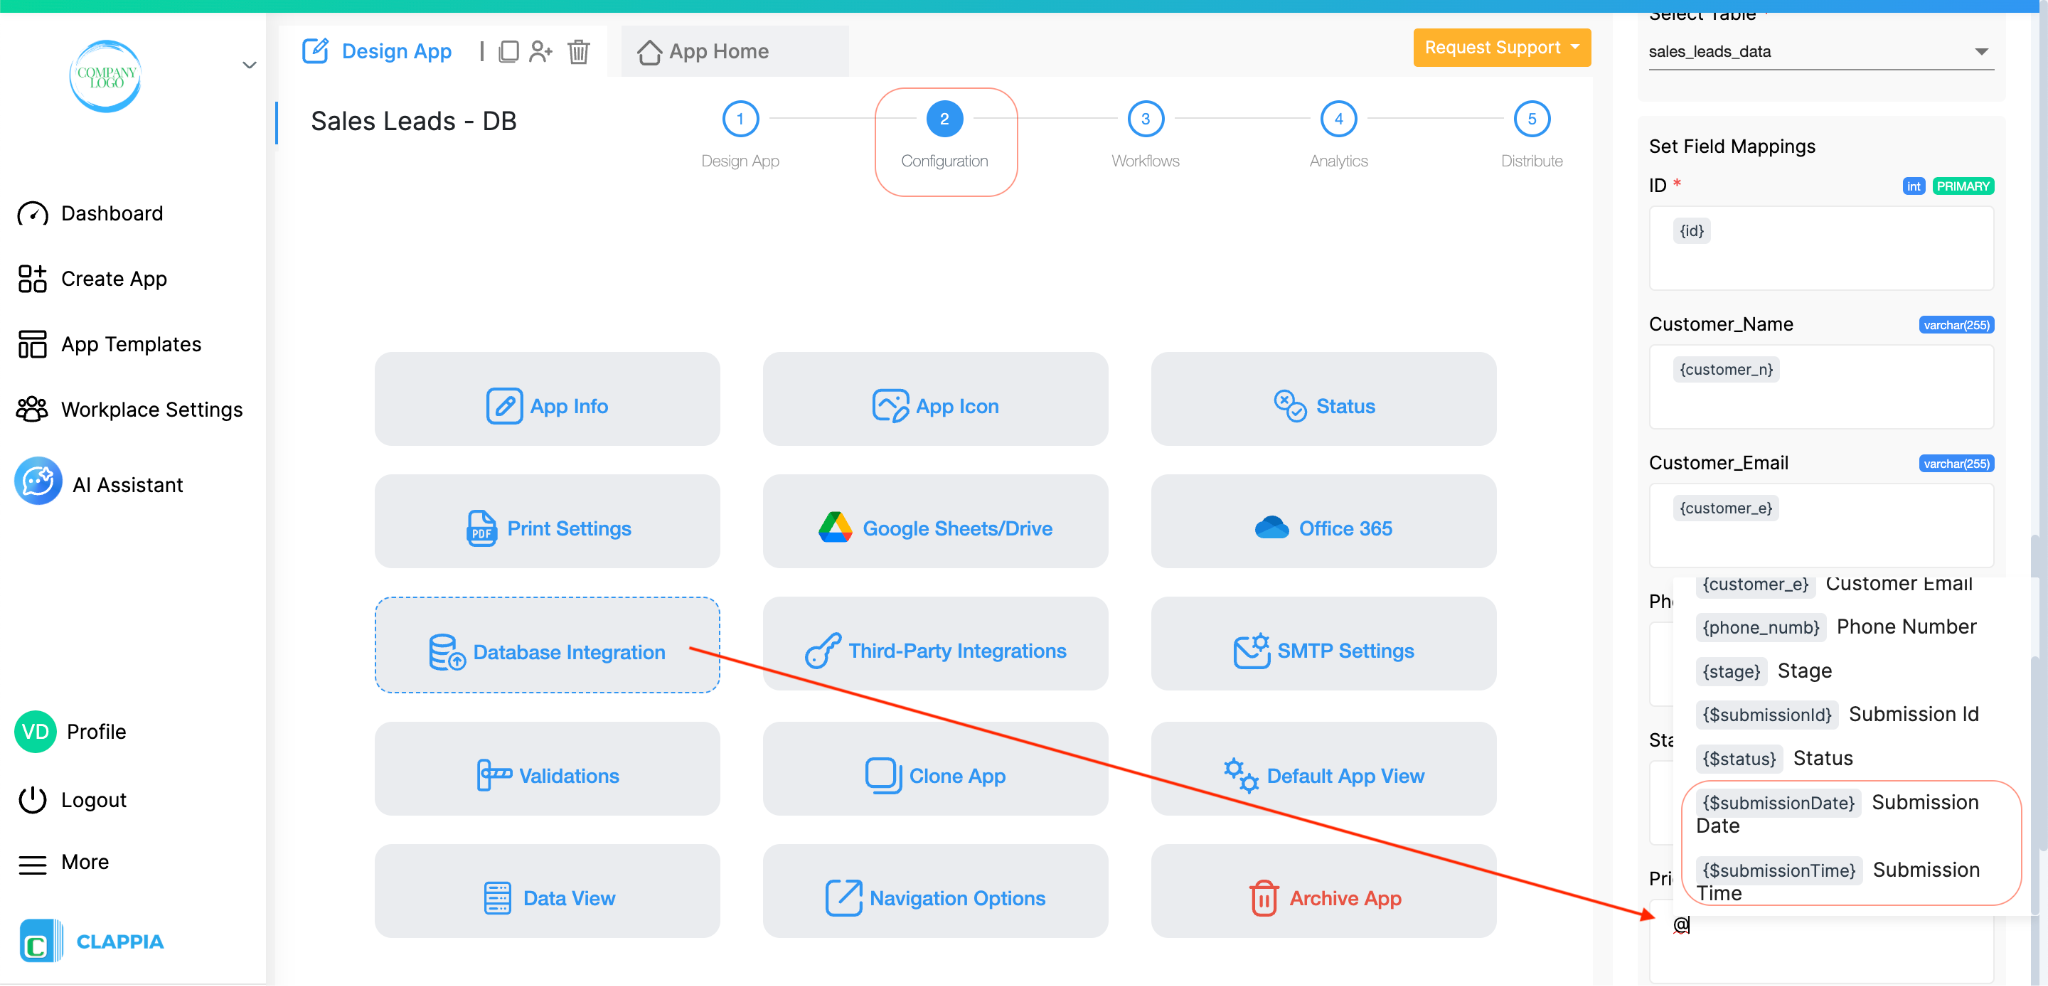This screenshot has width=2048, height=986.
Task: Open App Templates from the sidebar
Action: click(129, 344)
